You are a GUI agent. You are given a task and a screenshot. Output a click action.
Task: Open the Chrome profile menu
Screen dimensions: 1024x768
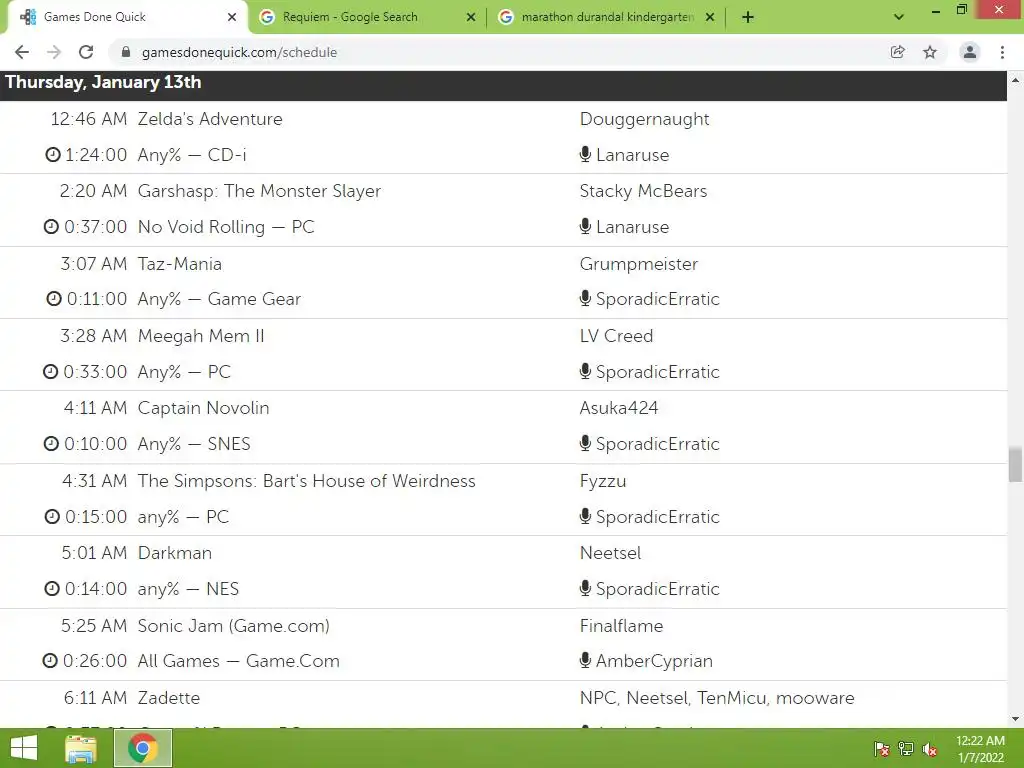pos(970,52)
